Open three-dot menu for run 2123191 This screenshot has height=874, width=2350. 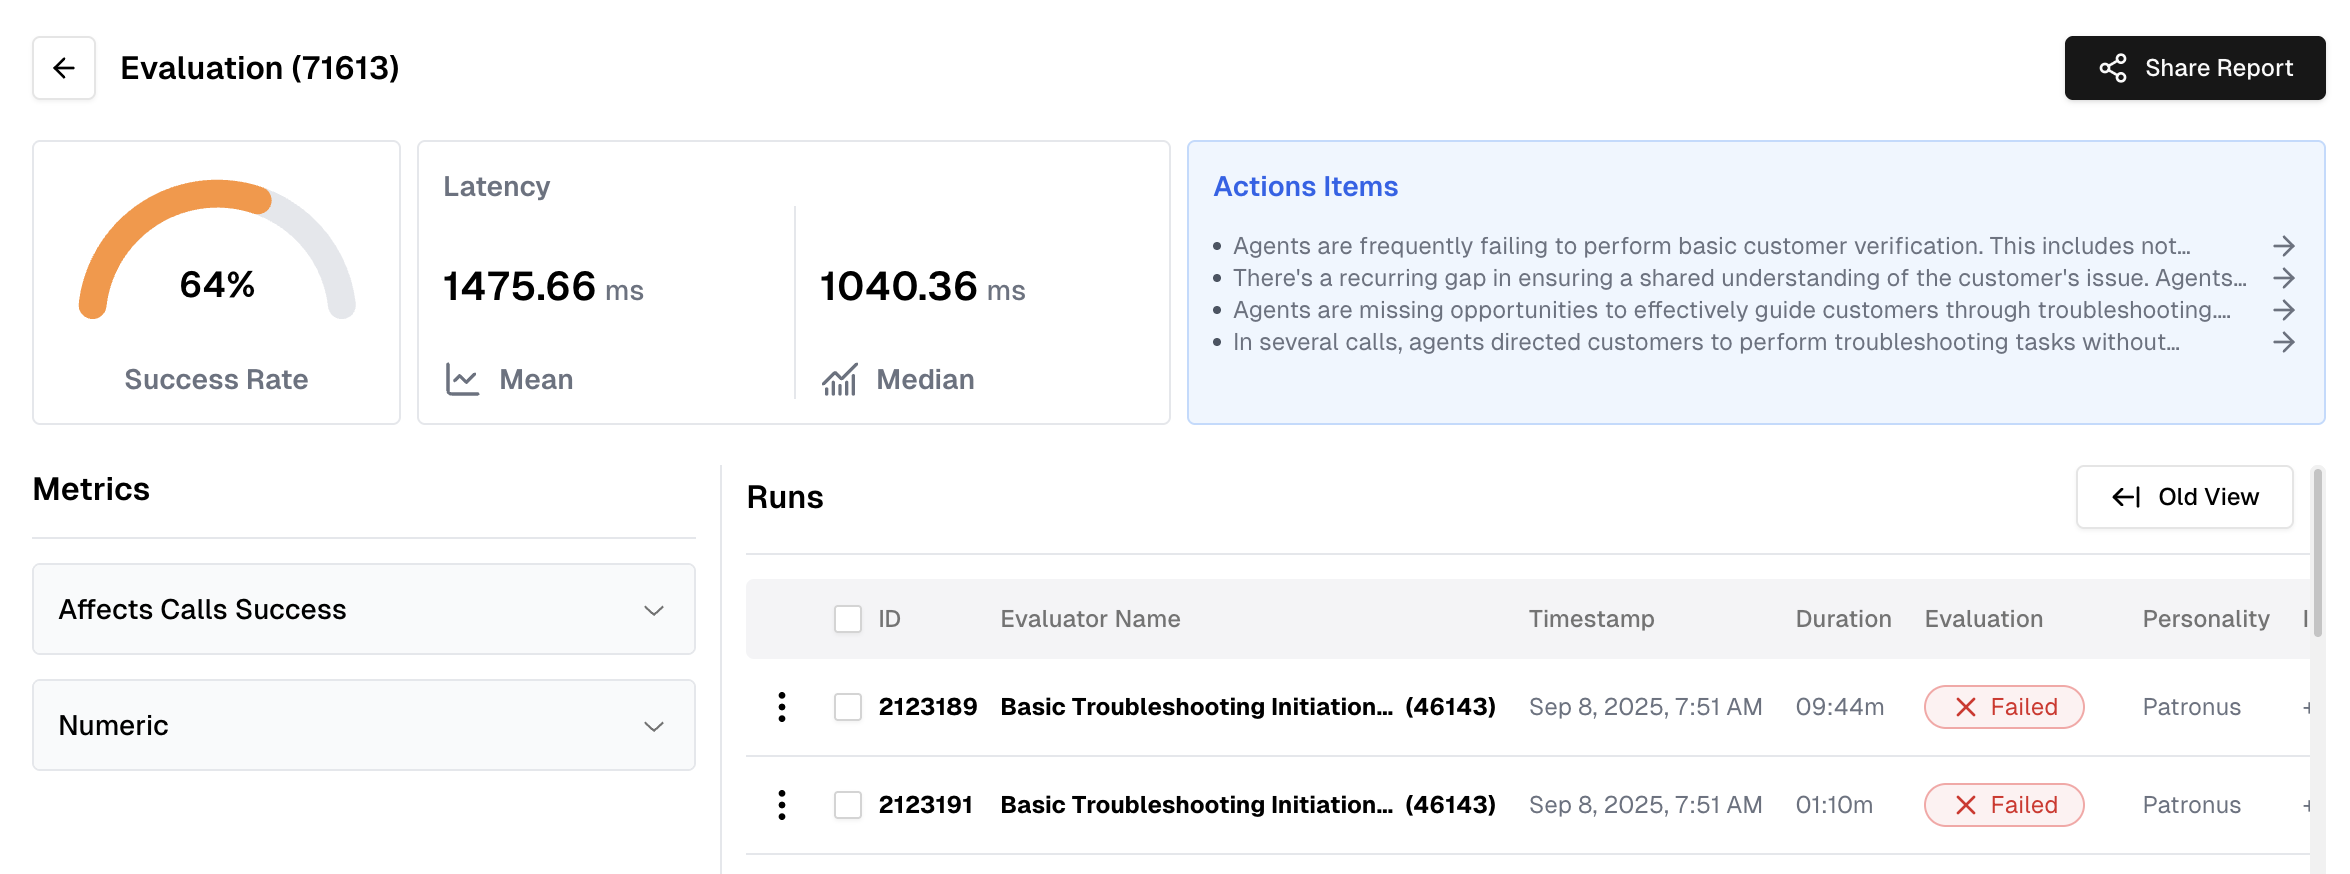(x=782, y=805)
